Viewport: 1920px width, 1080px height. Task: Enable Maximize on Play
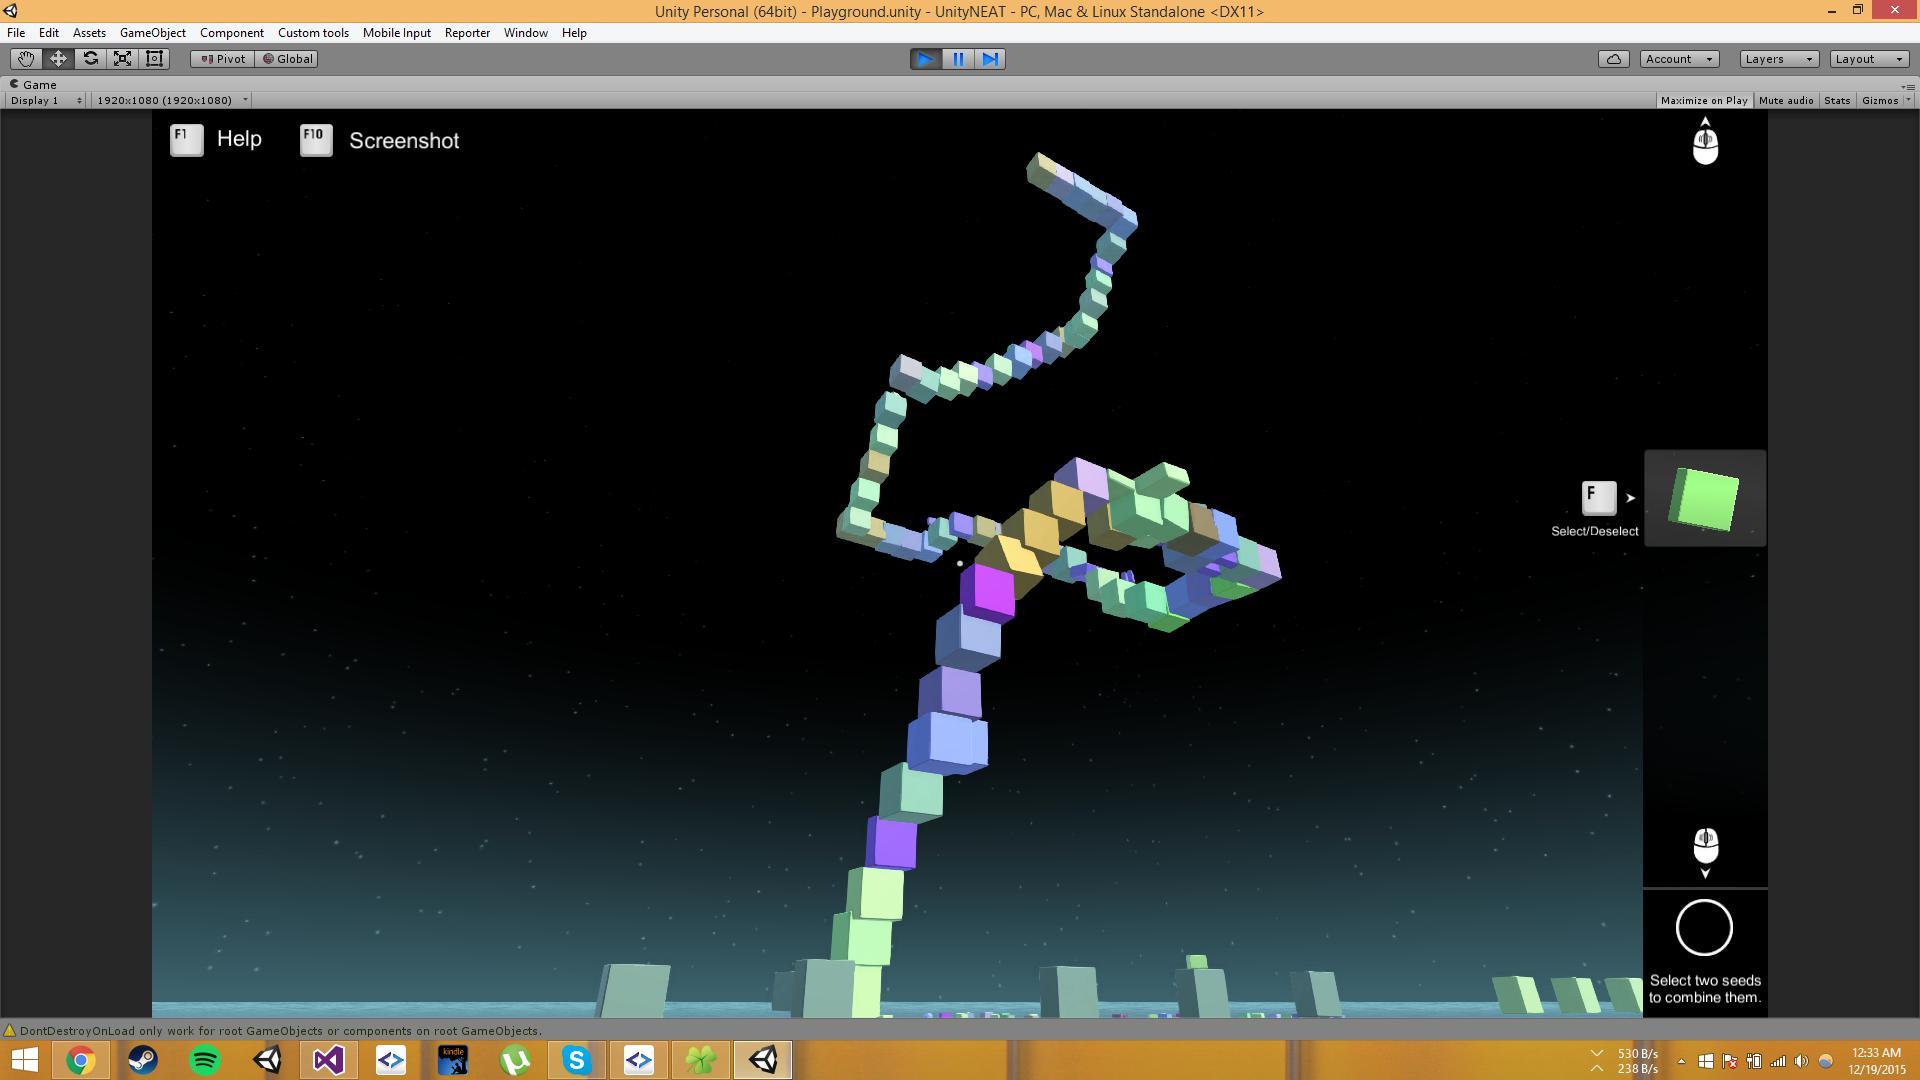point(1703,100)
